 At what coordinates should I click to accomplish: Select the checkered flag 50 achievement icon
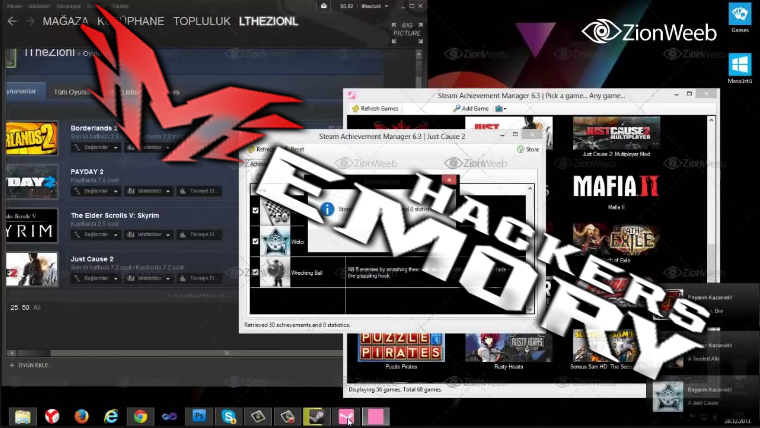(x=275, y=211)
